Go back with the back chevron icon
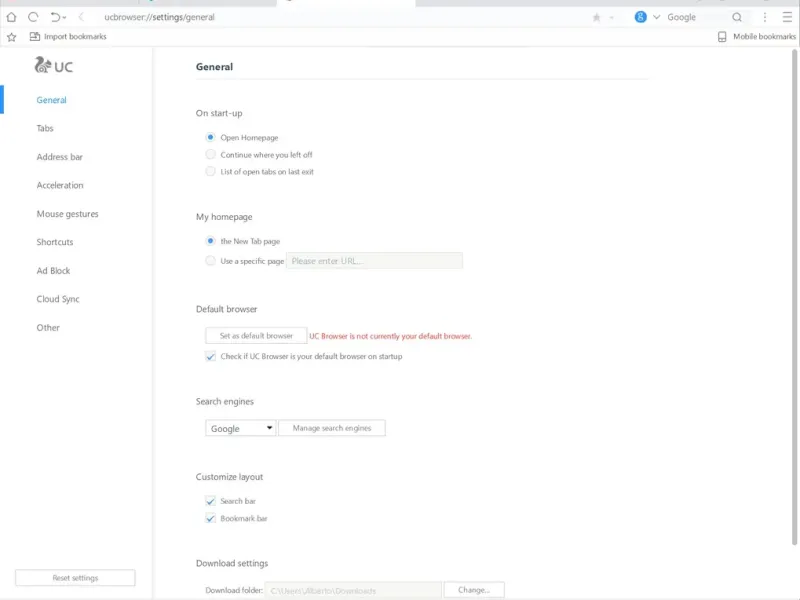Viewport: 800px width, 600px height. point(81,17)
